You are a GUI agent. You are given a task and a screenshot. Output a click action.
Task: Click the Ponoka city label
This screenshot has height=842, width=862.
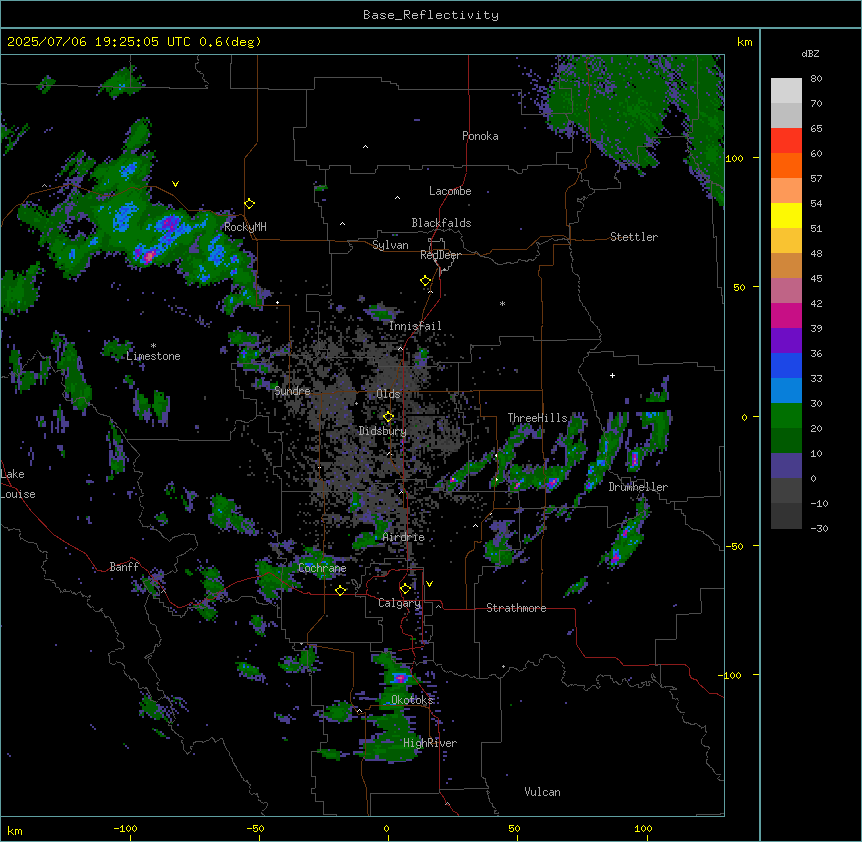point(480,136)
